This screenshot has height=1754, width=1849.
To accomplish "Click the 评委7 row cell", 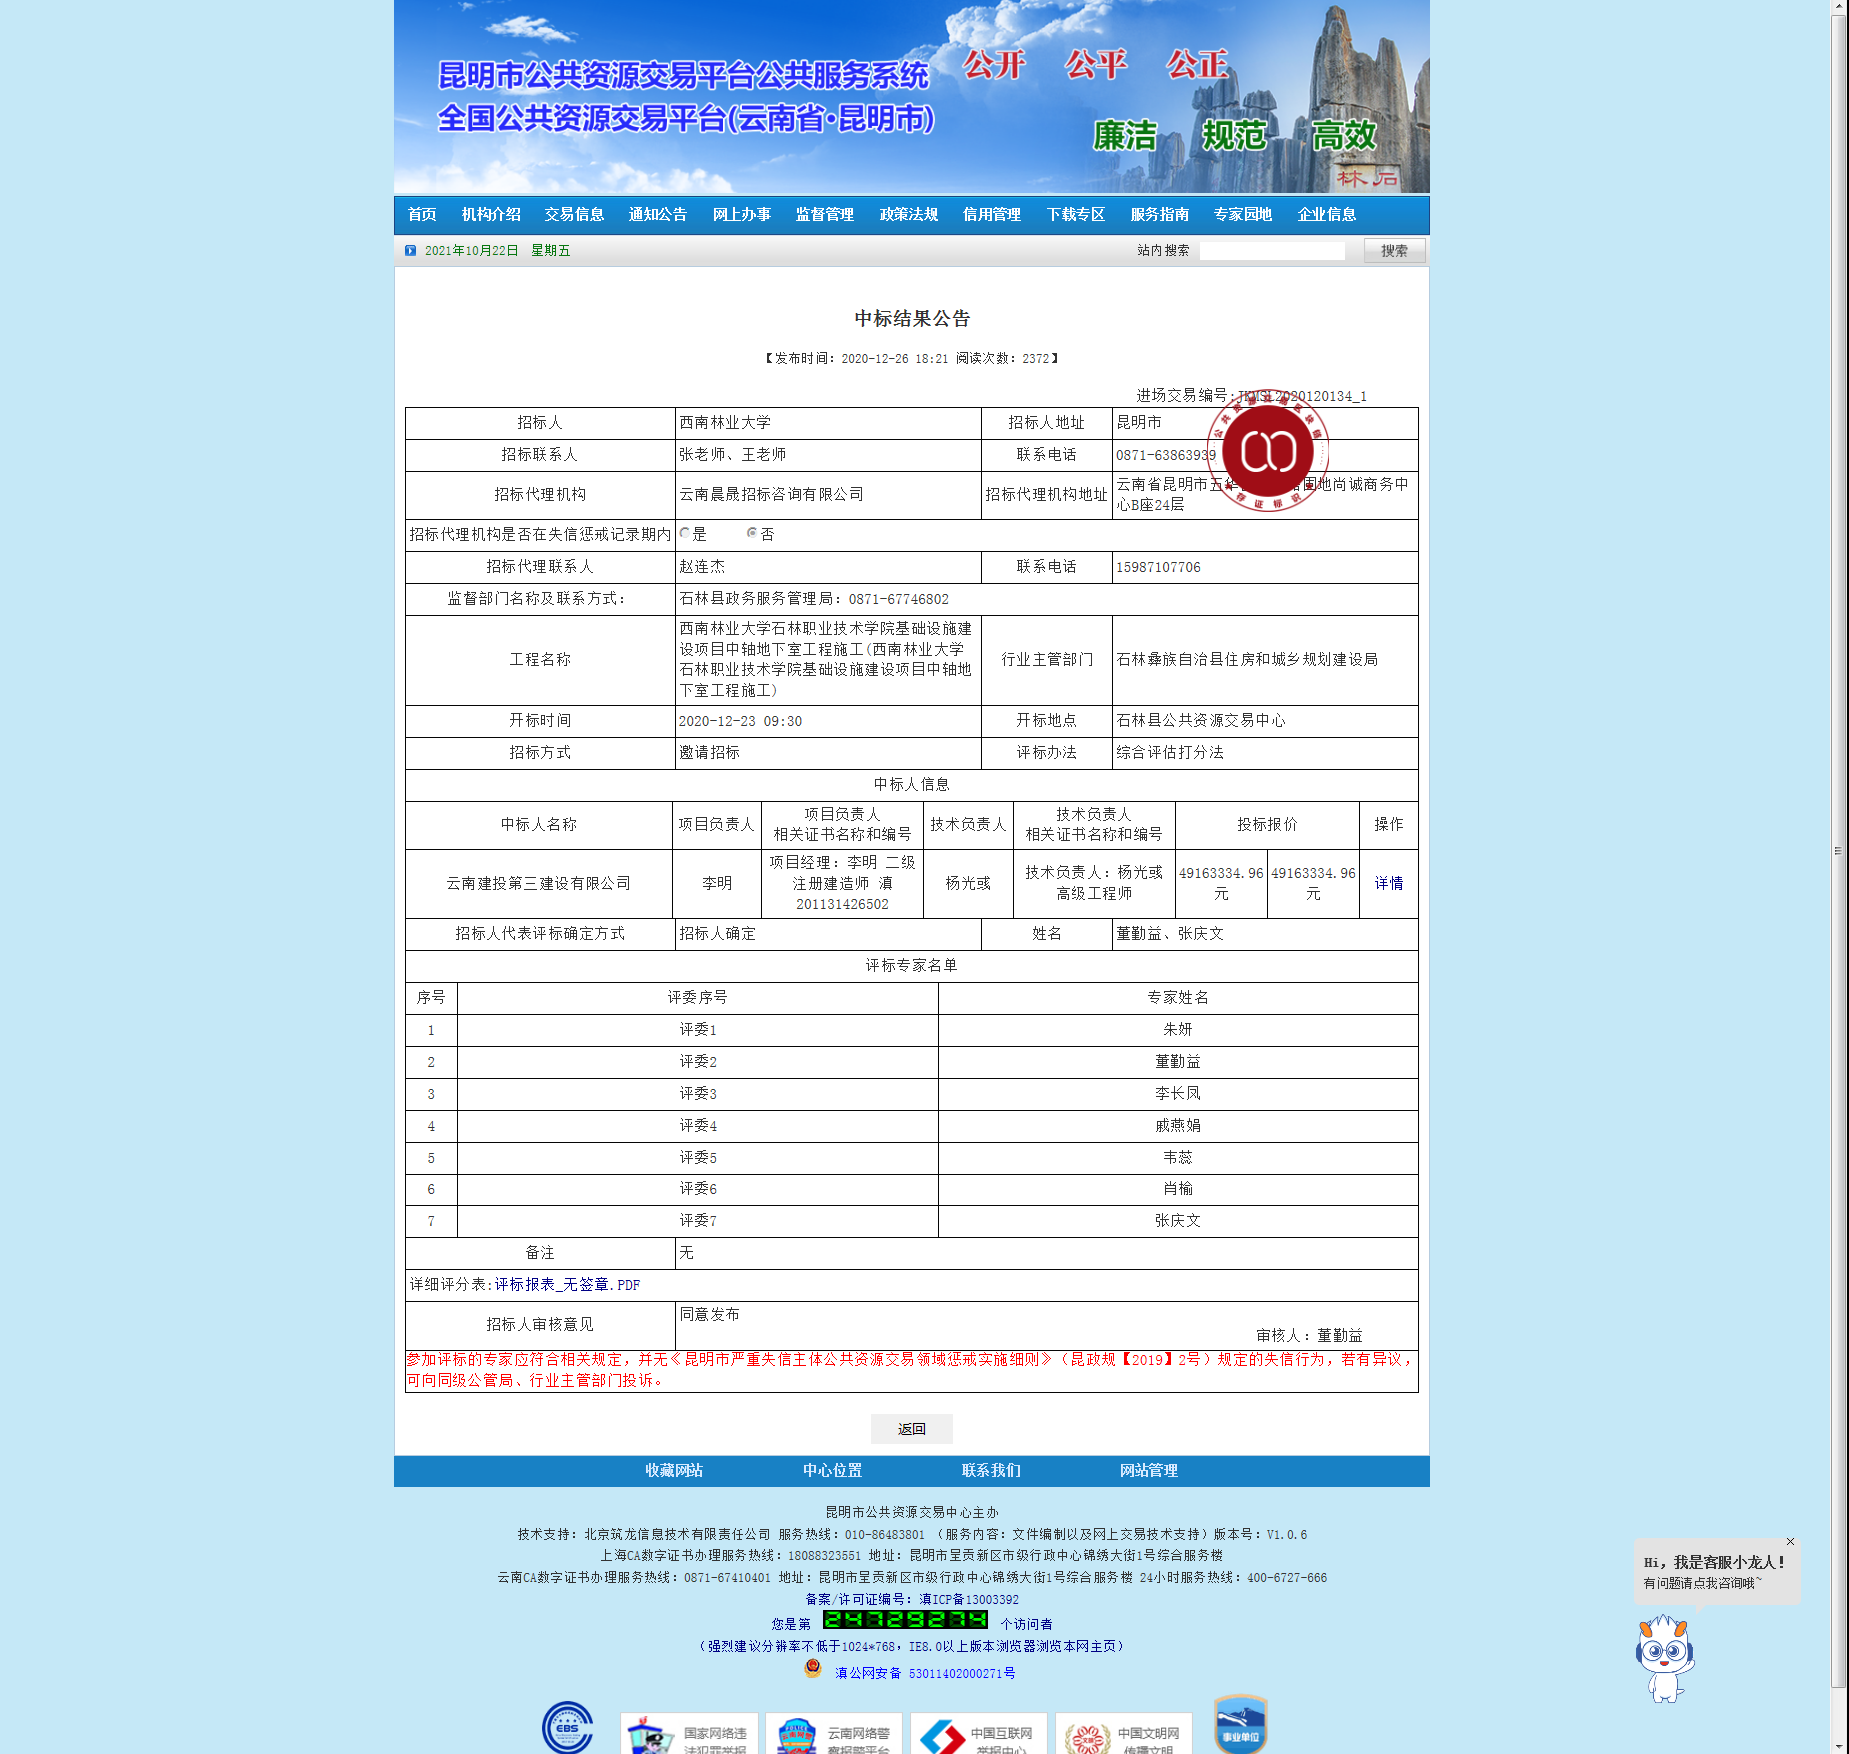I will coord(698,1221).
